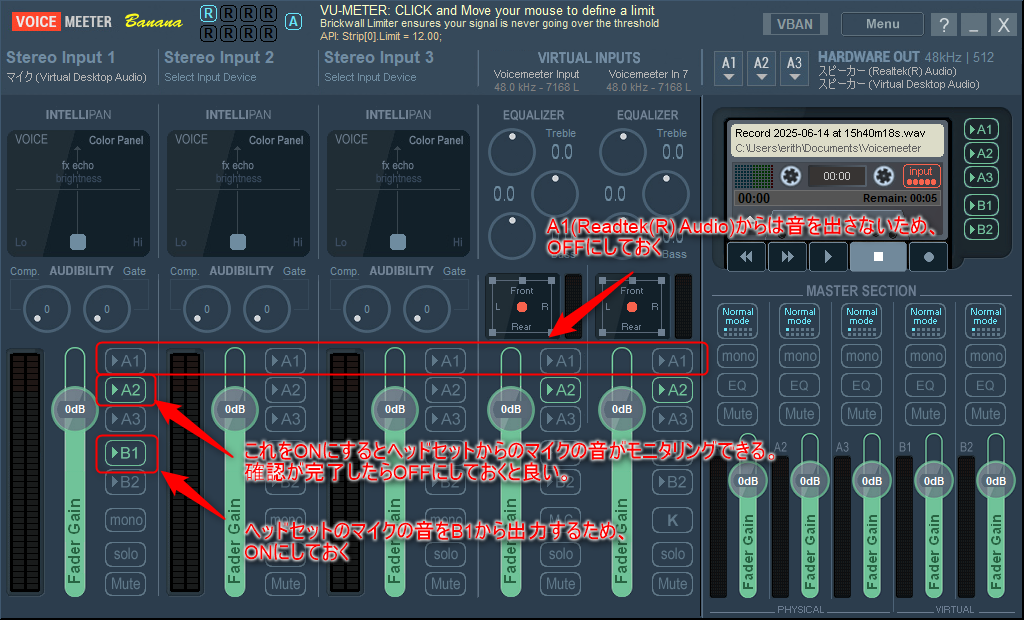Click the left cassette reel icon
The image size is (1024, 620).
point(790,176)
